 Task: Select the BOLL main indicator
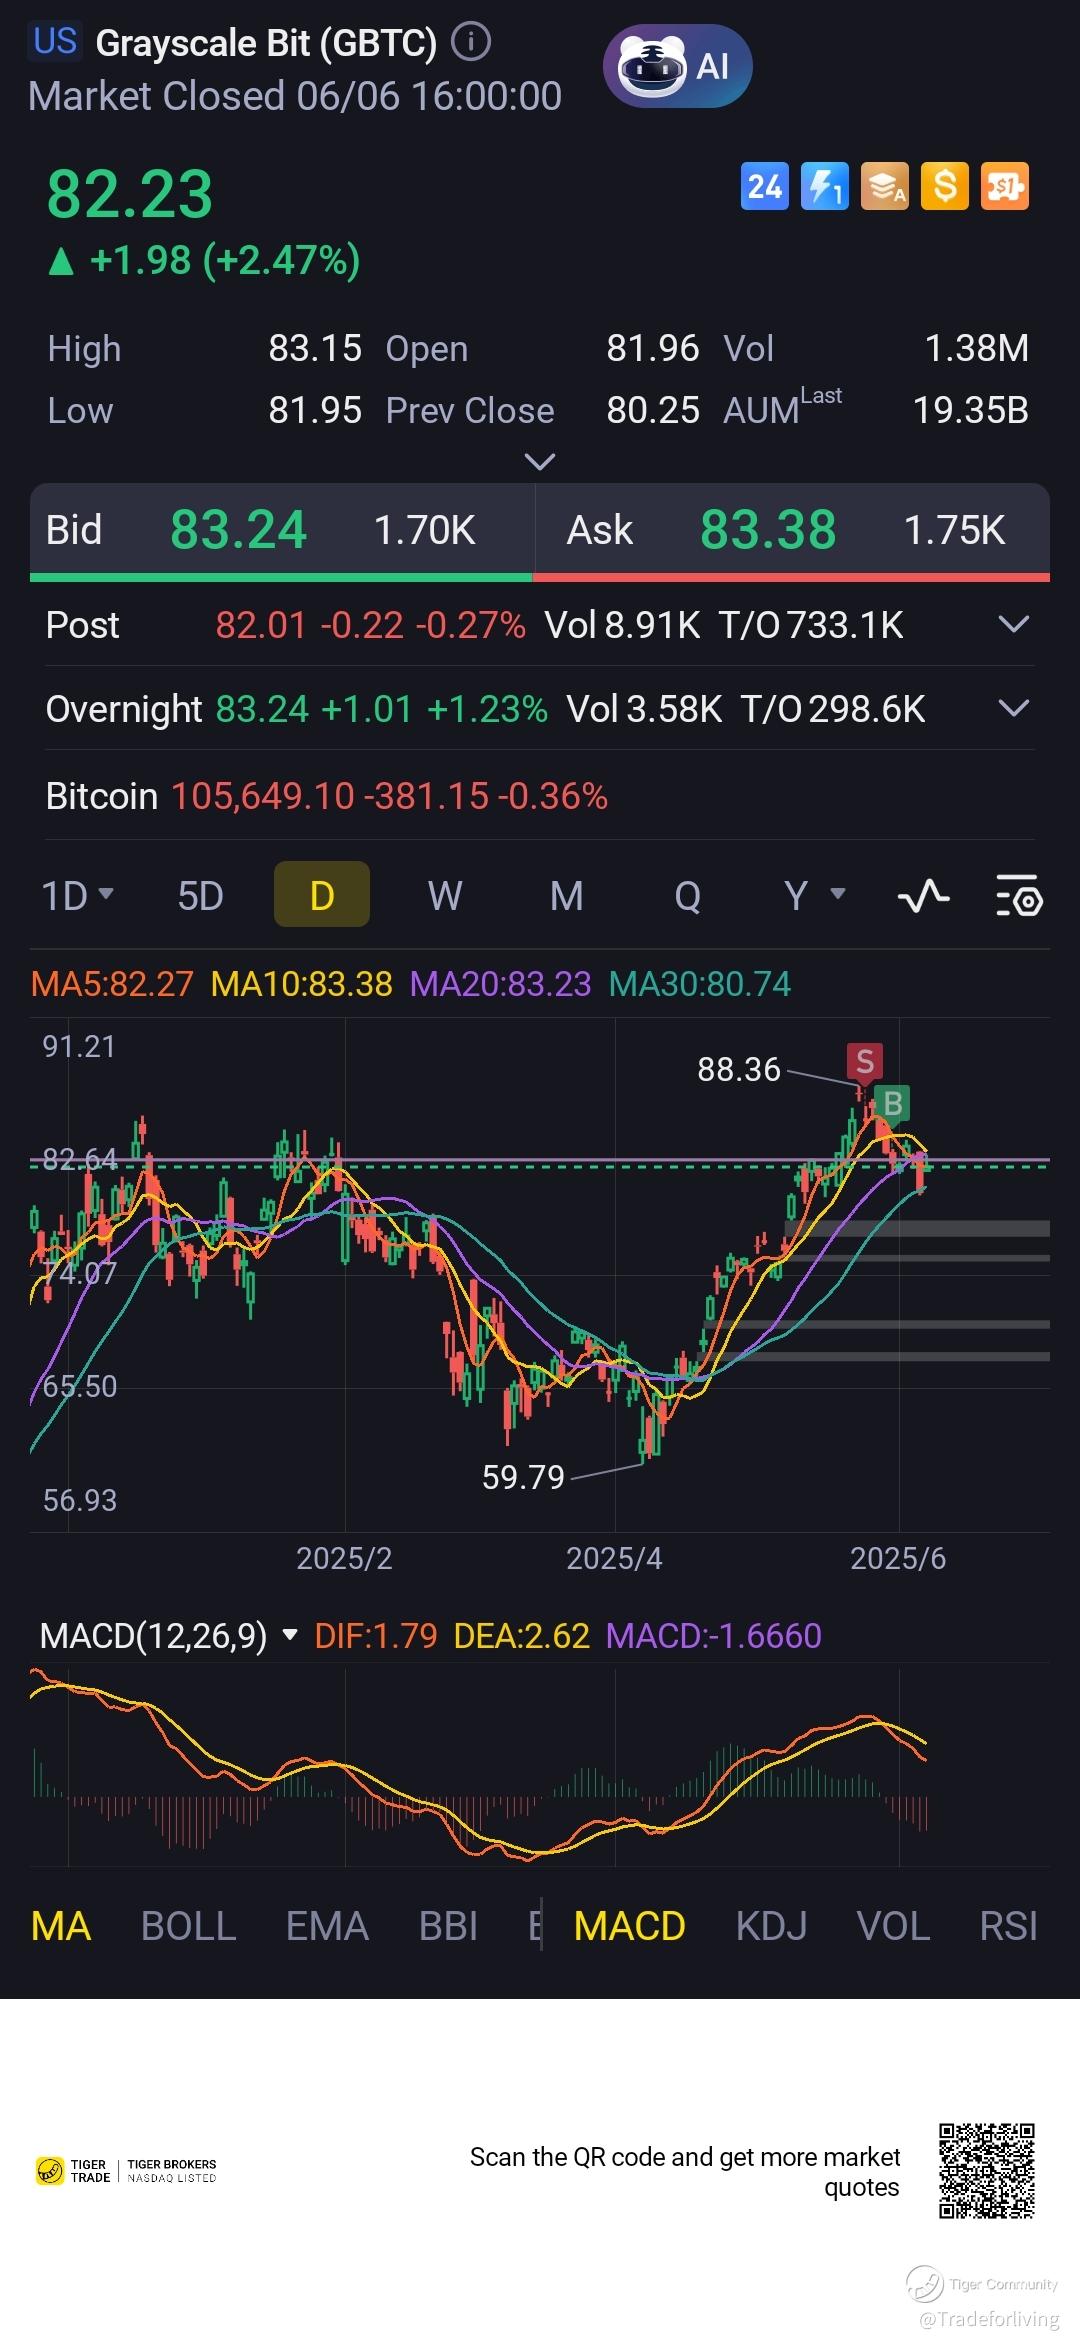pyautogui.click(x=189, y=1926)
